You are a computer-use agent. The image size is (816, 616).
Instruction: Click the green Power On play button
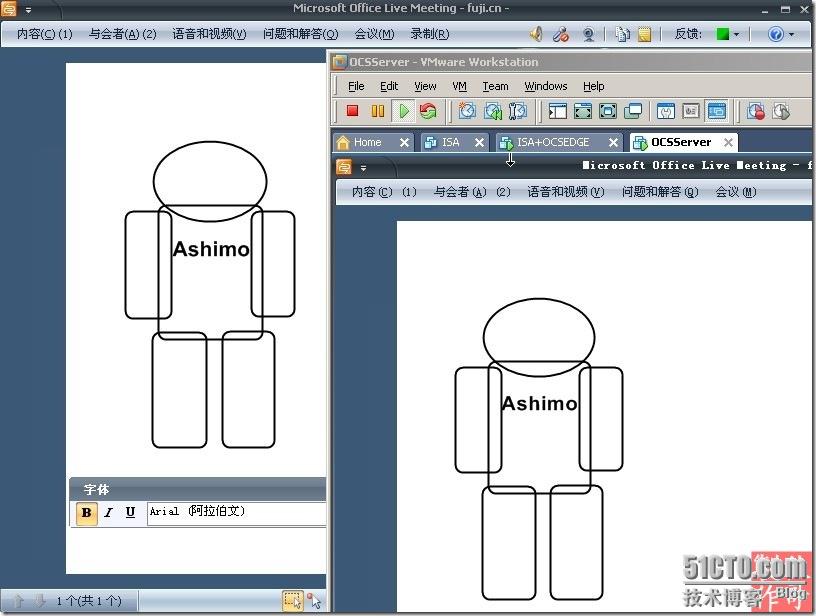[x=404, y=111]
